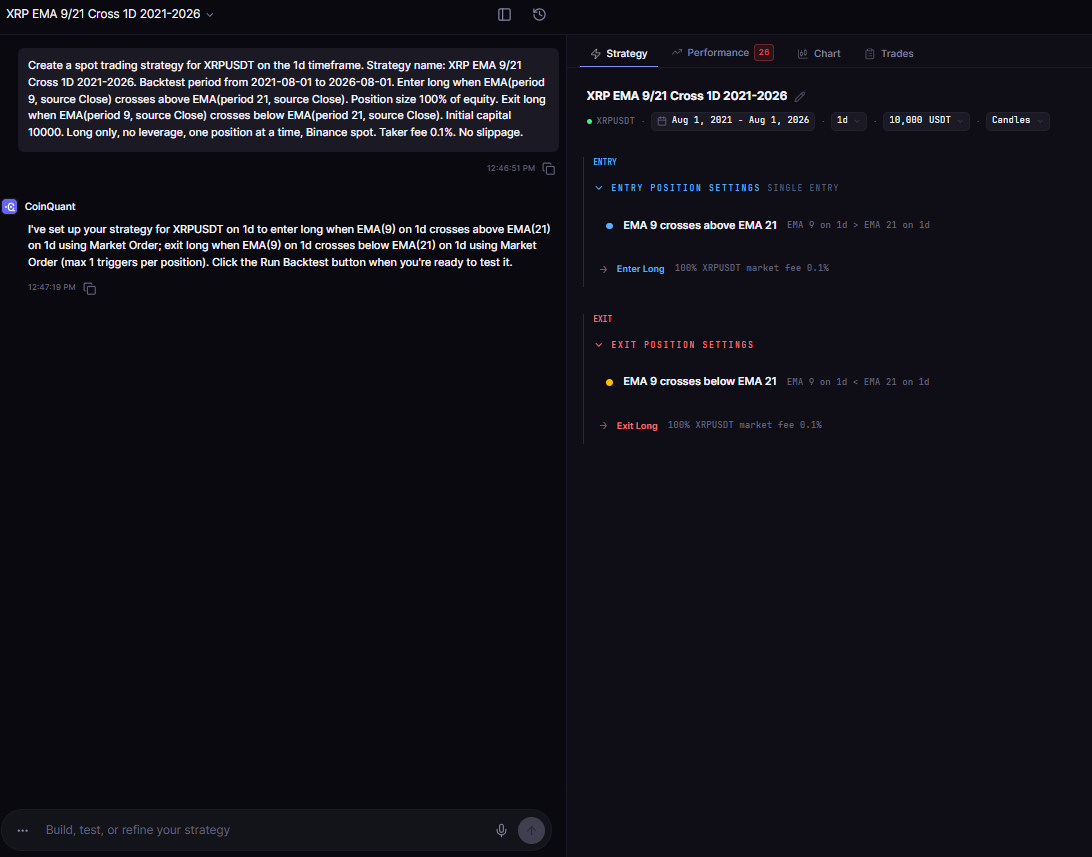Toggle the sidebar panel layout icon
This screenshot has width=1092, height=857.
point(504,15)
